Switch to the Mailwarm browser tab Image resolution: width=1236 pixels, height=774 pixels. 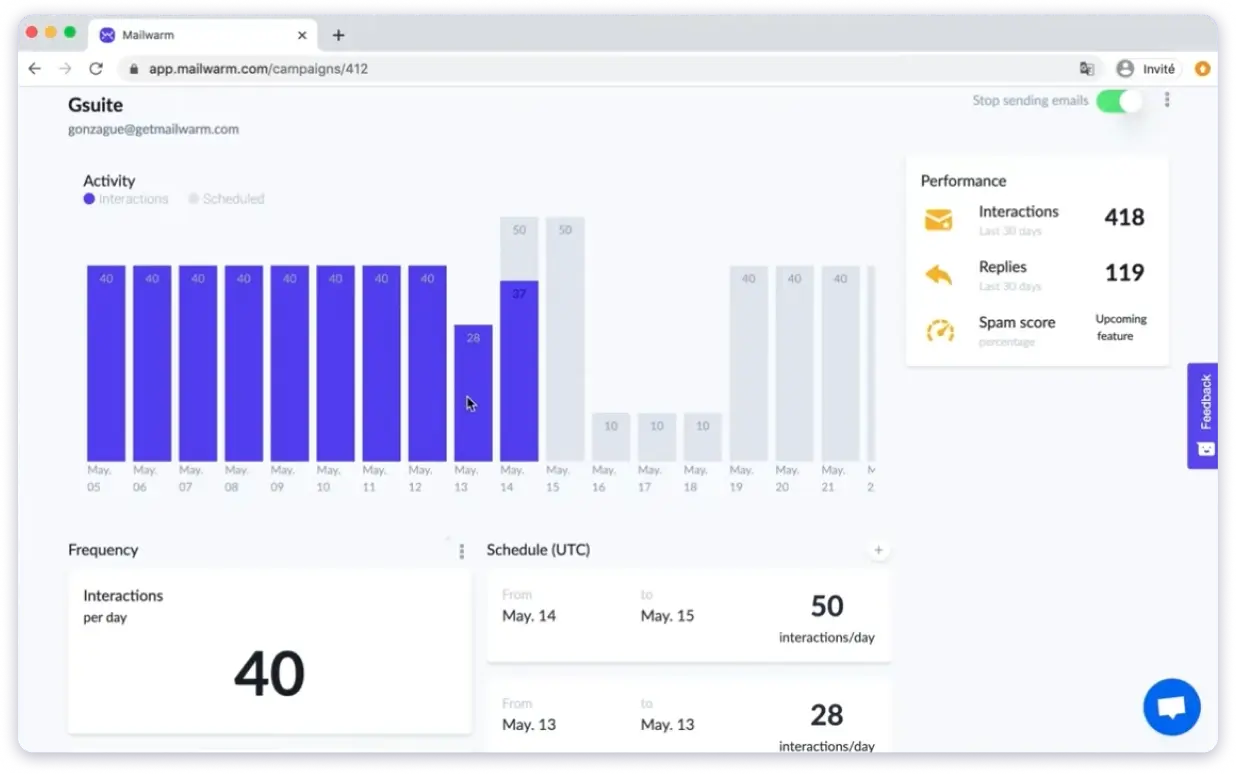pos(195,34)
